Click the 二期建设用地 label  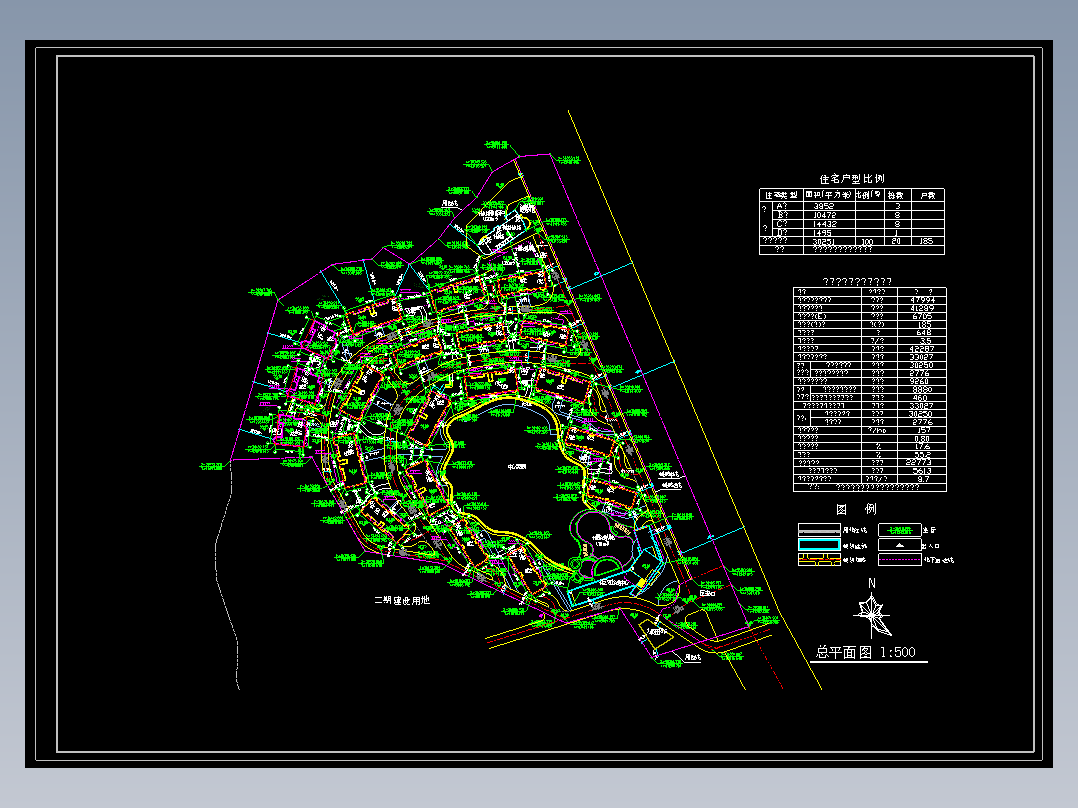(402, 600)
